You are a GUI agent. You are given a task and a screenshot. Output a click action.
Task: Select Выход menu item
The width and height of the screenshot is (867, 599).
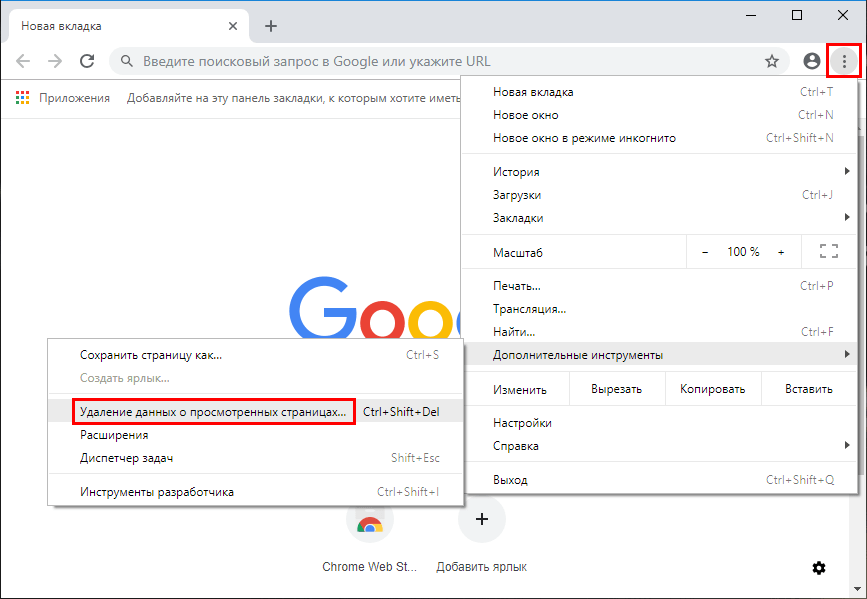point(659,480)
